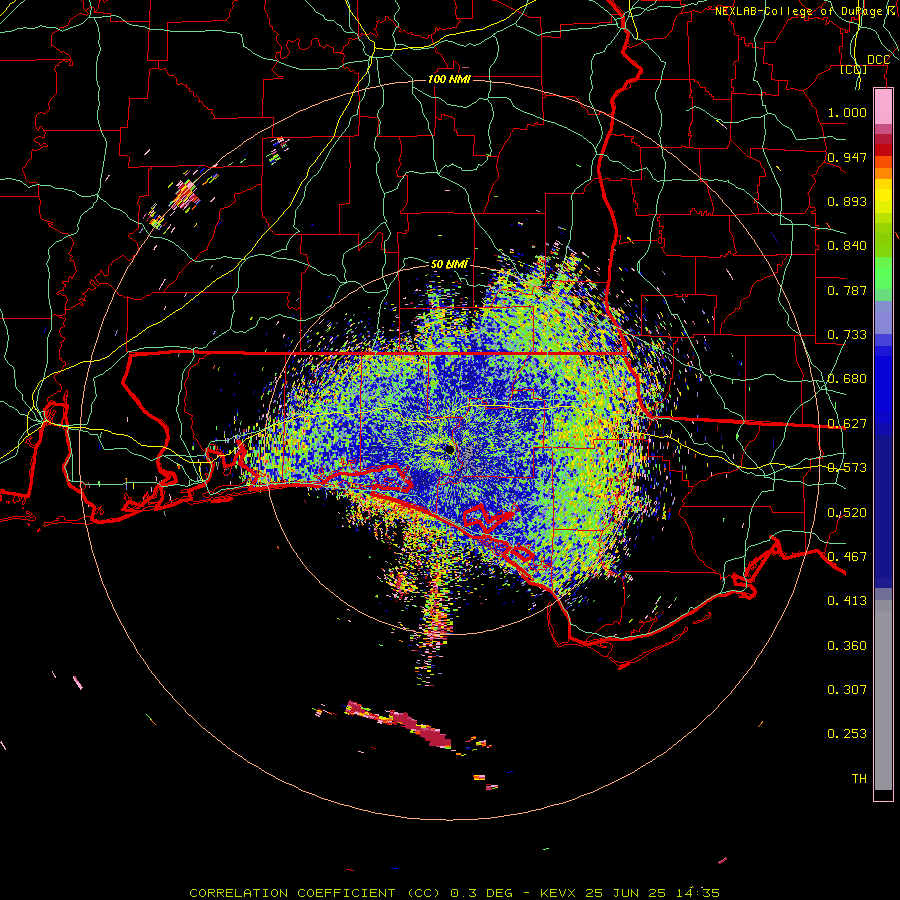The height and width of the screenshot is (900, 900).
Task: Click the 0.733 scale value
Action: (847, 335)
